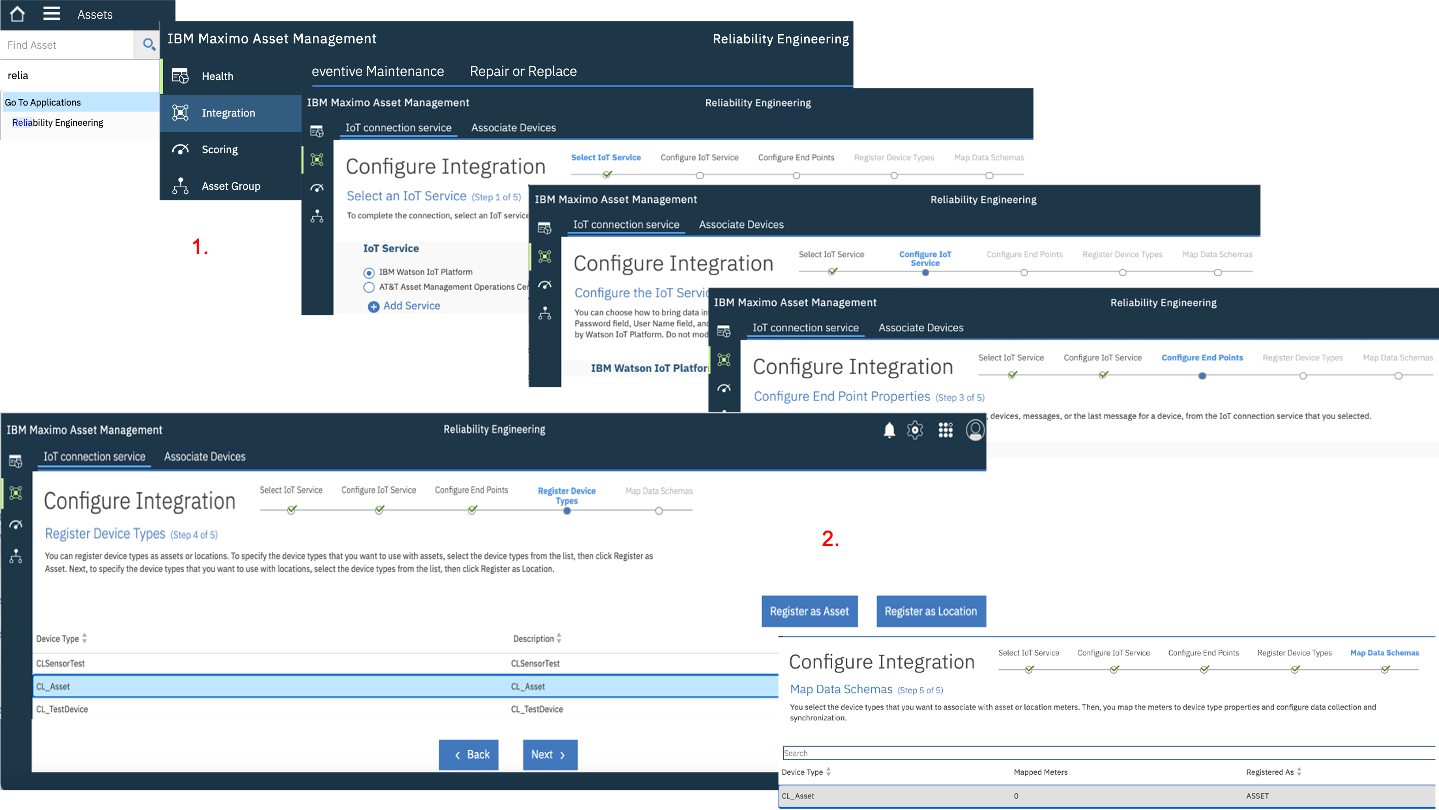
Task: Open the settings gear icon
Action: pyautogui.click(x=915, y=430)
